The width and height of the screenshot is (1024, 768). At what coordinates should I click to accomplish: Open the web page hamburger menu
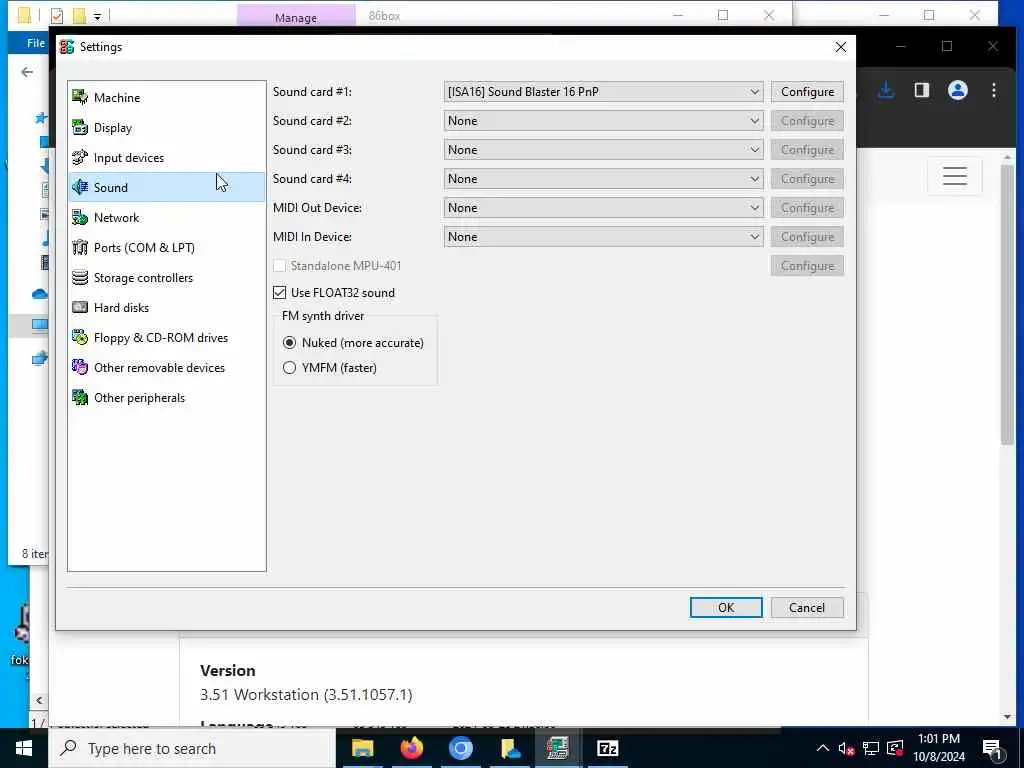coord(954,176)
